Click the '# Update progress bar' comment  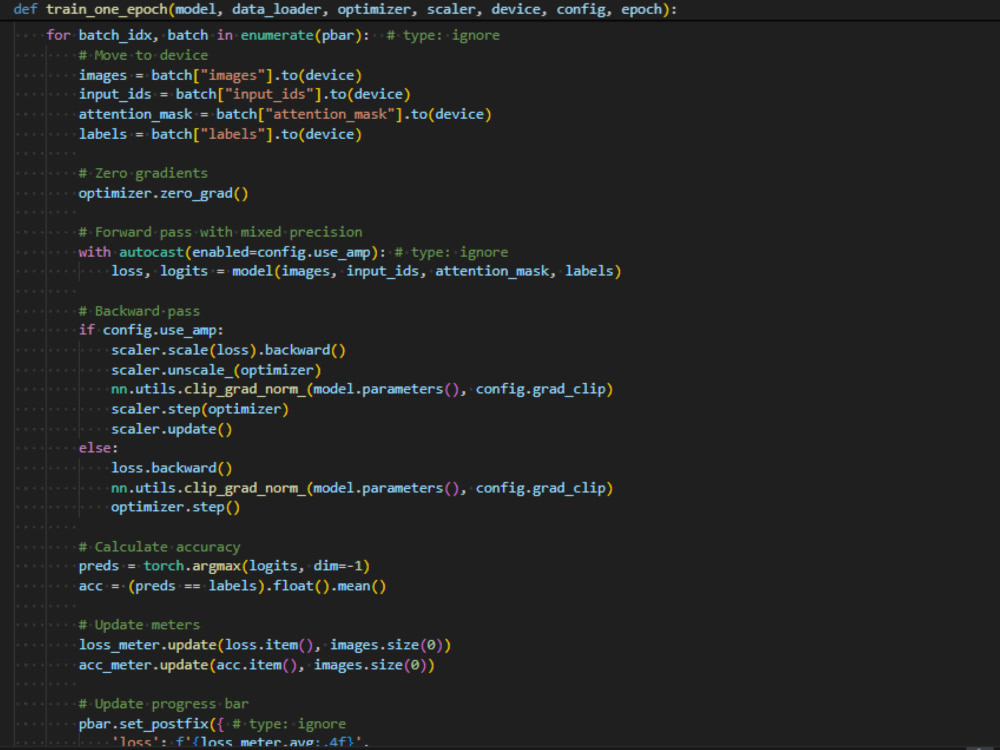pos(163,703)
